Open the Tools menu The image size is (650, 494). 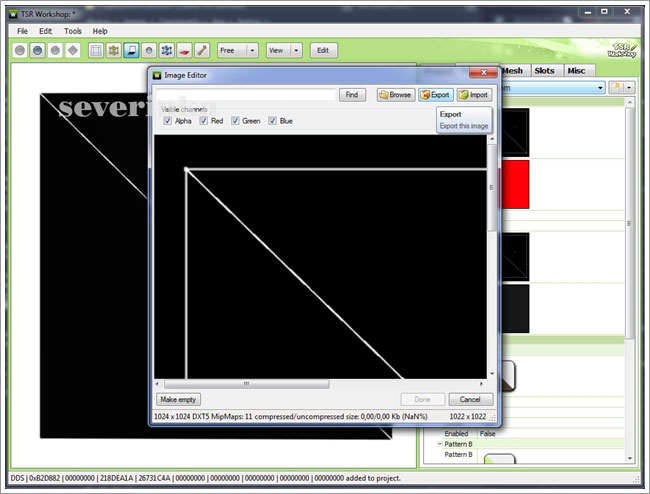[x=73, y=31]
